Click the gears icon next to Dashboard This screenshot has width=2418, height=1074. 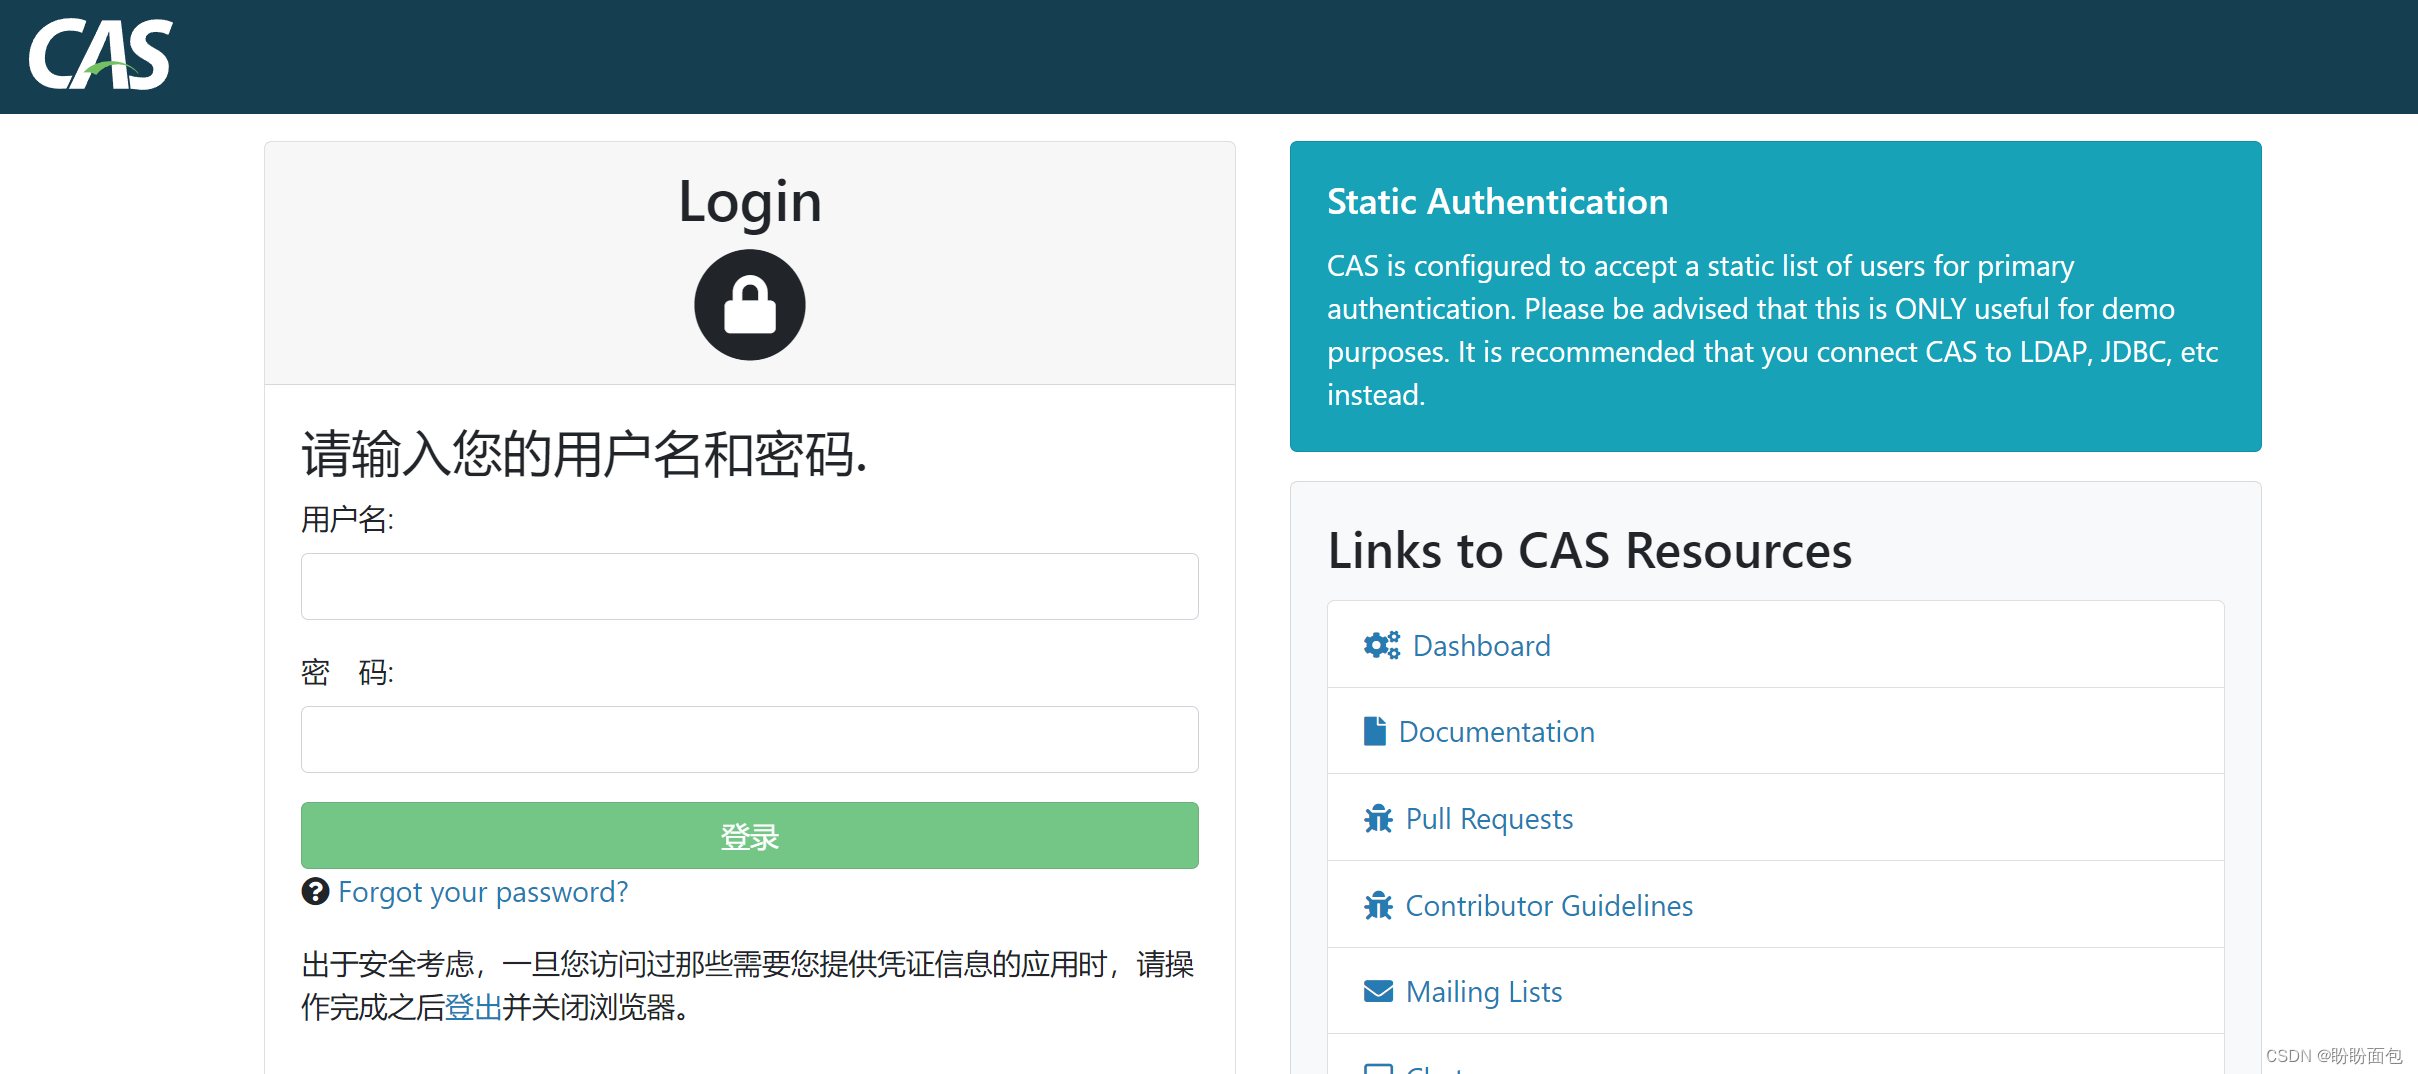click(1382, 645)
